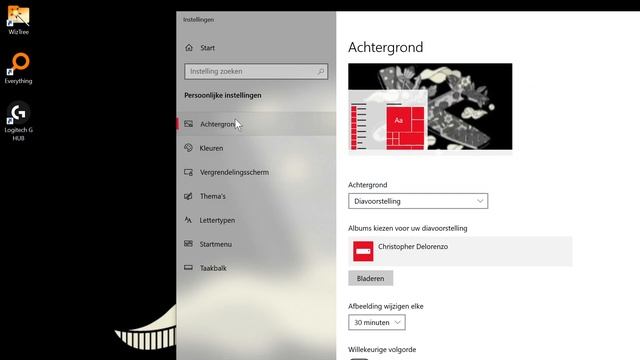Viewport: 640px width, 360px height.
Task: Click the Persoonlijke instellingen heading
Action: (223, 95)
